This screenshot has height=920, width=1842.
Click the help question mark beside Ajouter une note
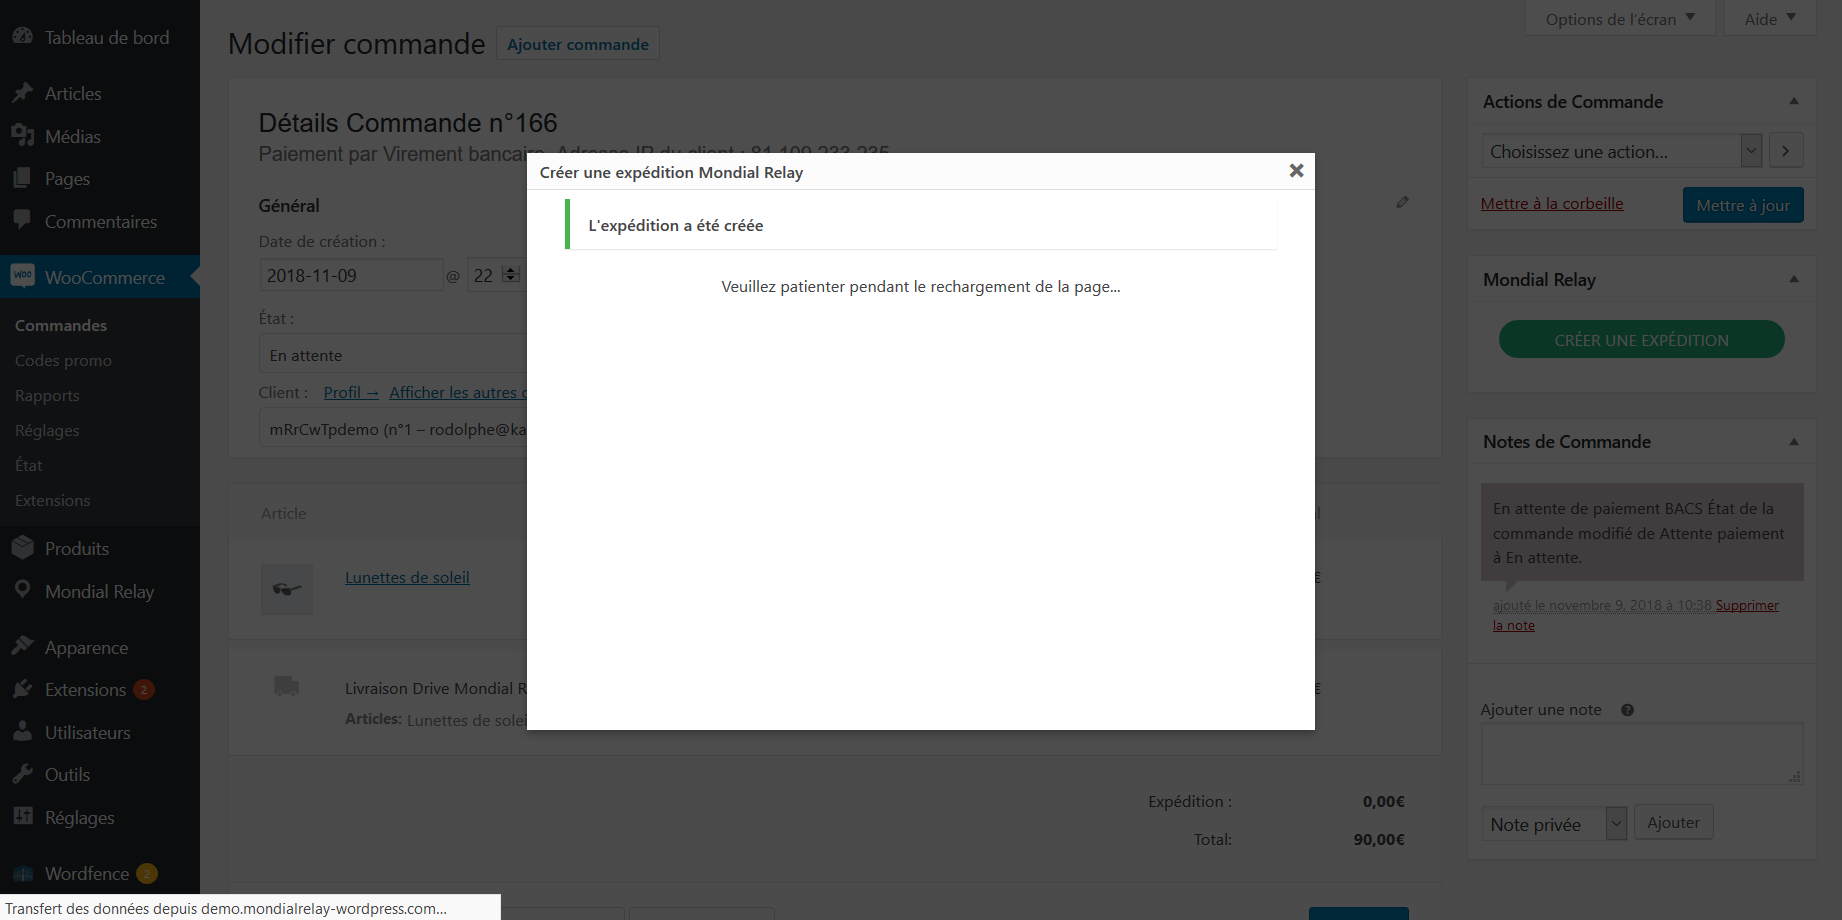pyautogui.click(x=1627, y=710)
